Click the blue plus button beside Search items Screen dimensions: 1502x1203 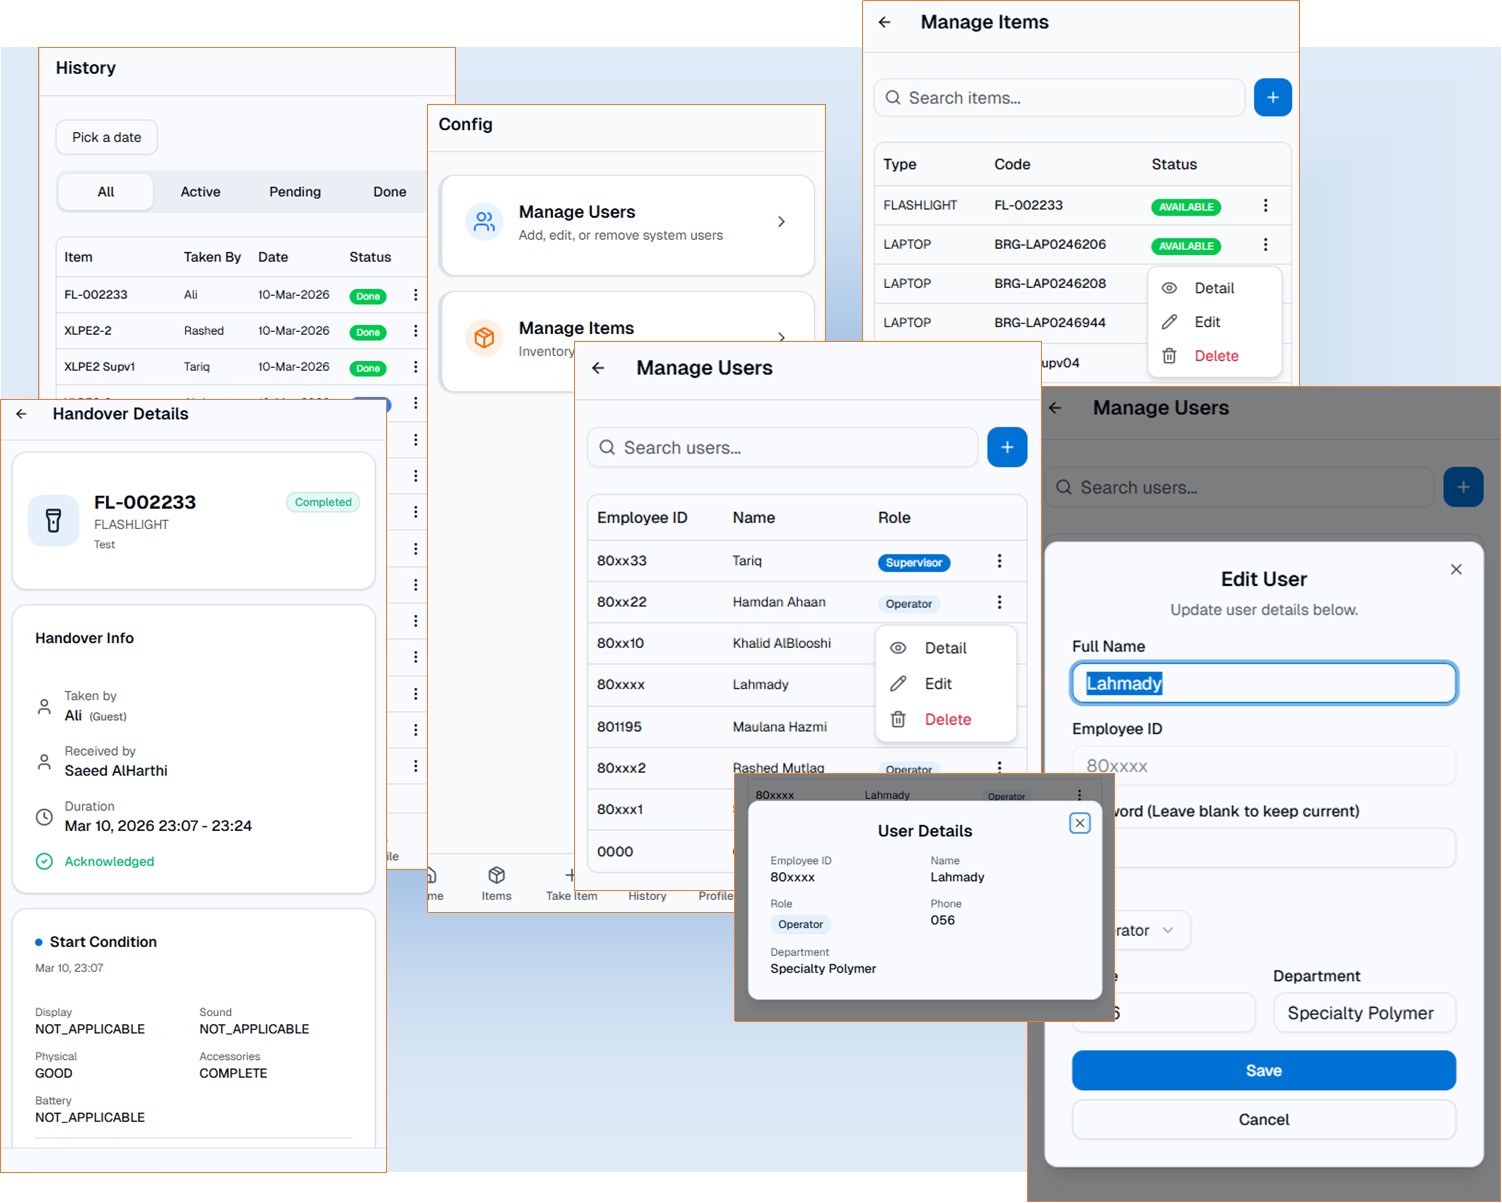pos(1272,98)
